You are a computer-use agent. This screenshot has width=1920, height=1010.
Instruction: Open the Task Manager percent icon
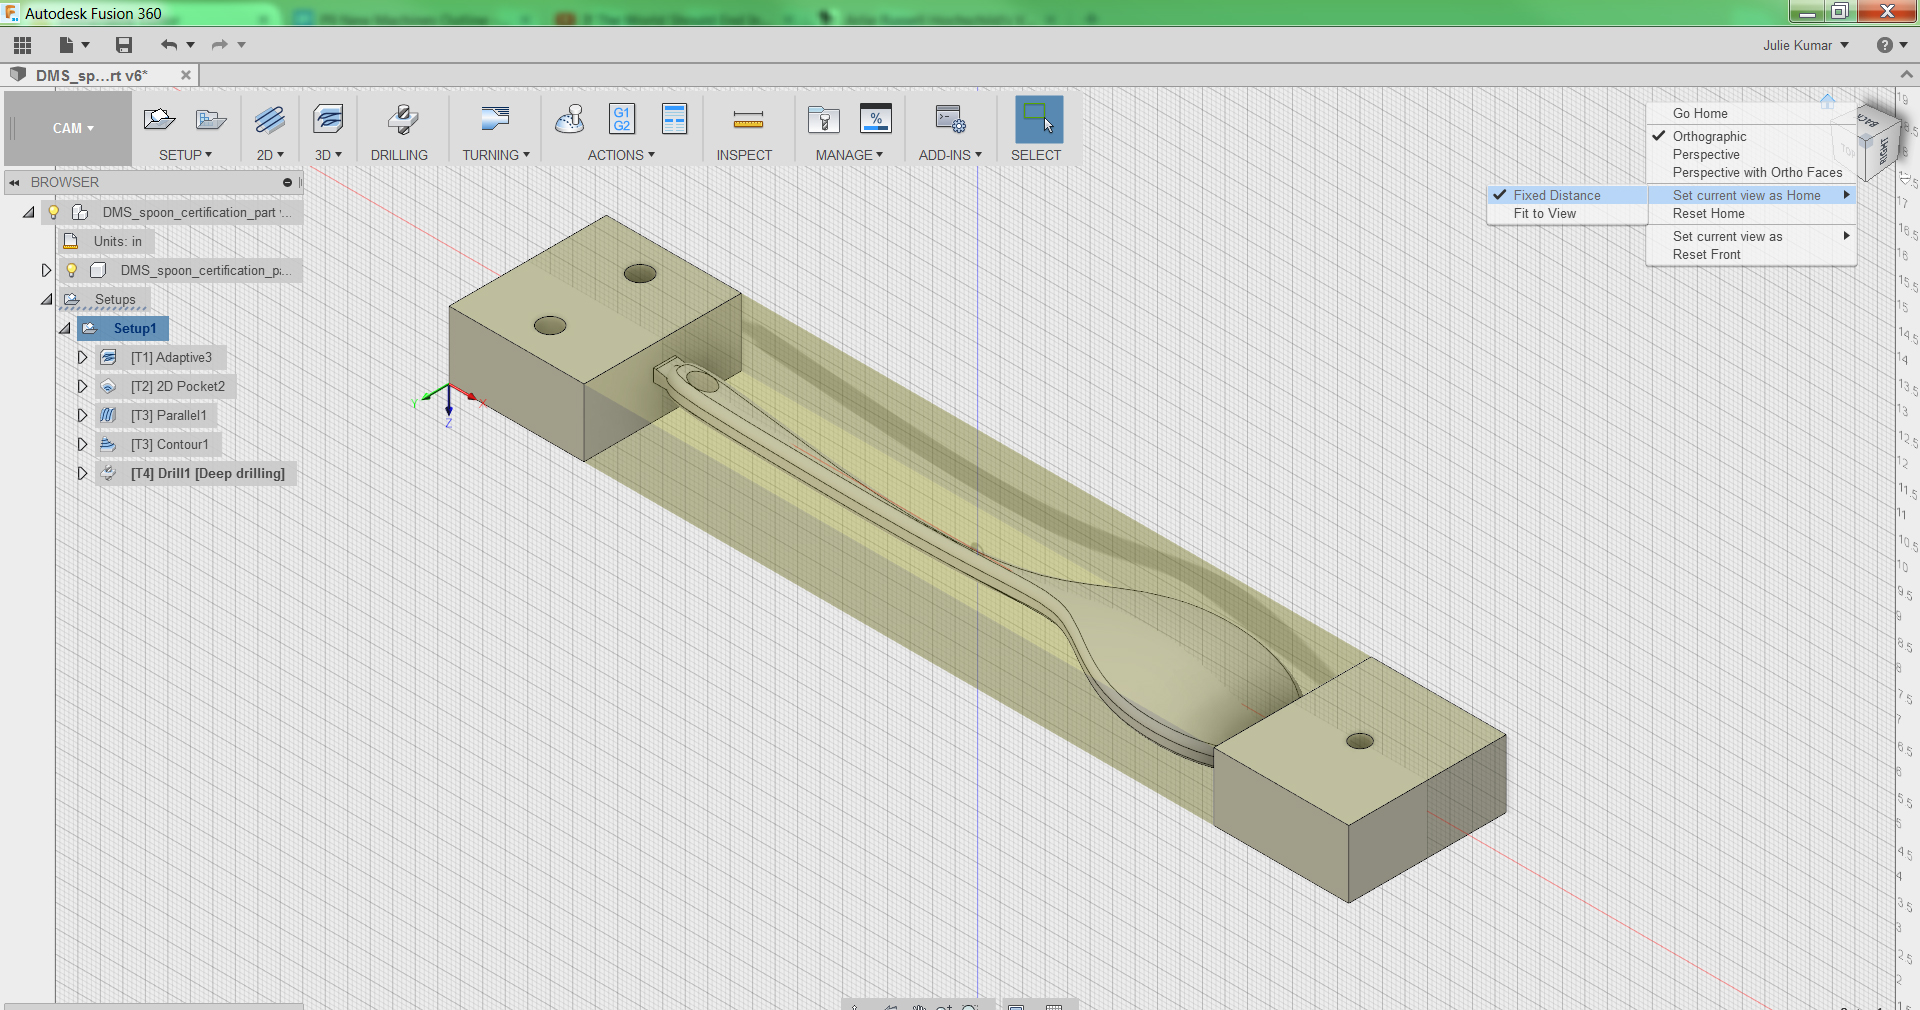(876, 119)
